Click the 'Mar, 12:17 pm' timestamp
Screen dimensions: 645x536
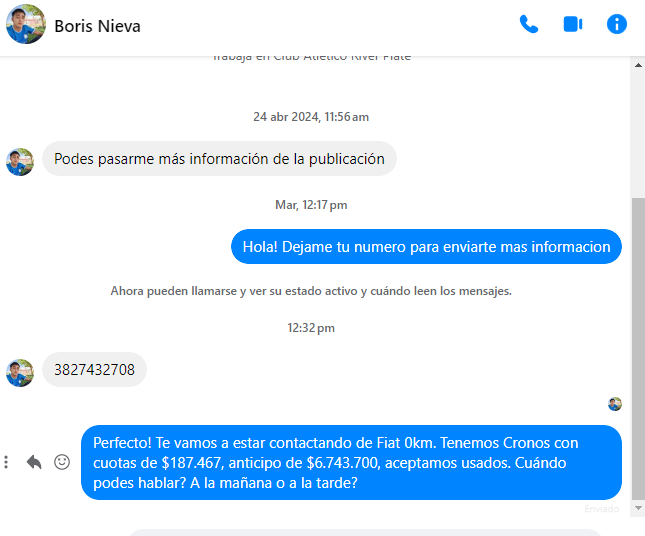tap(310, 205)
